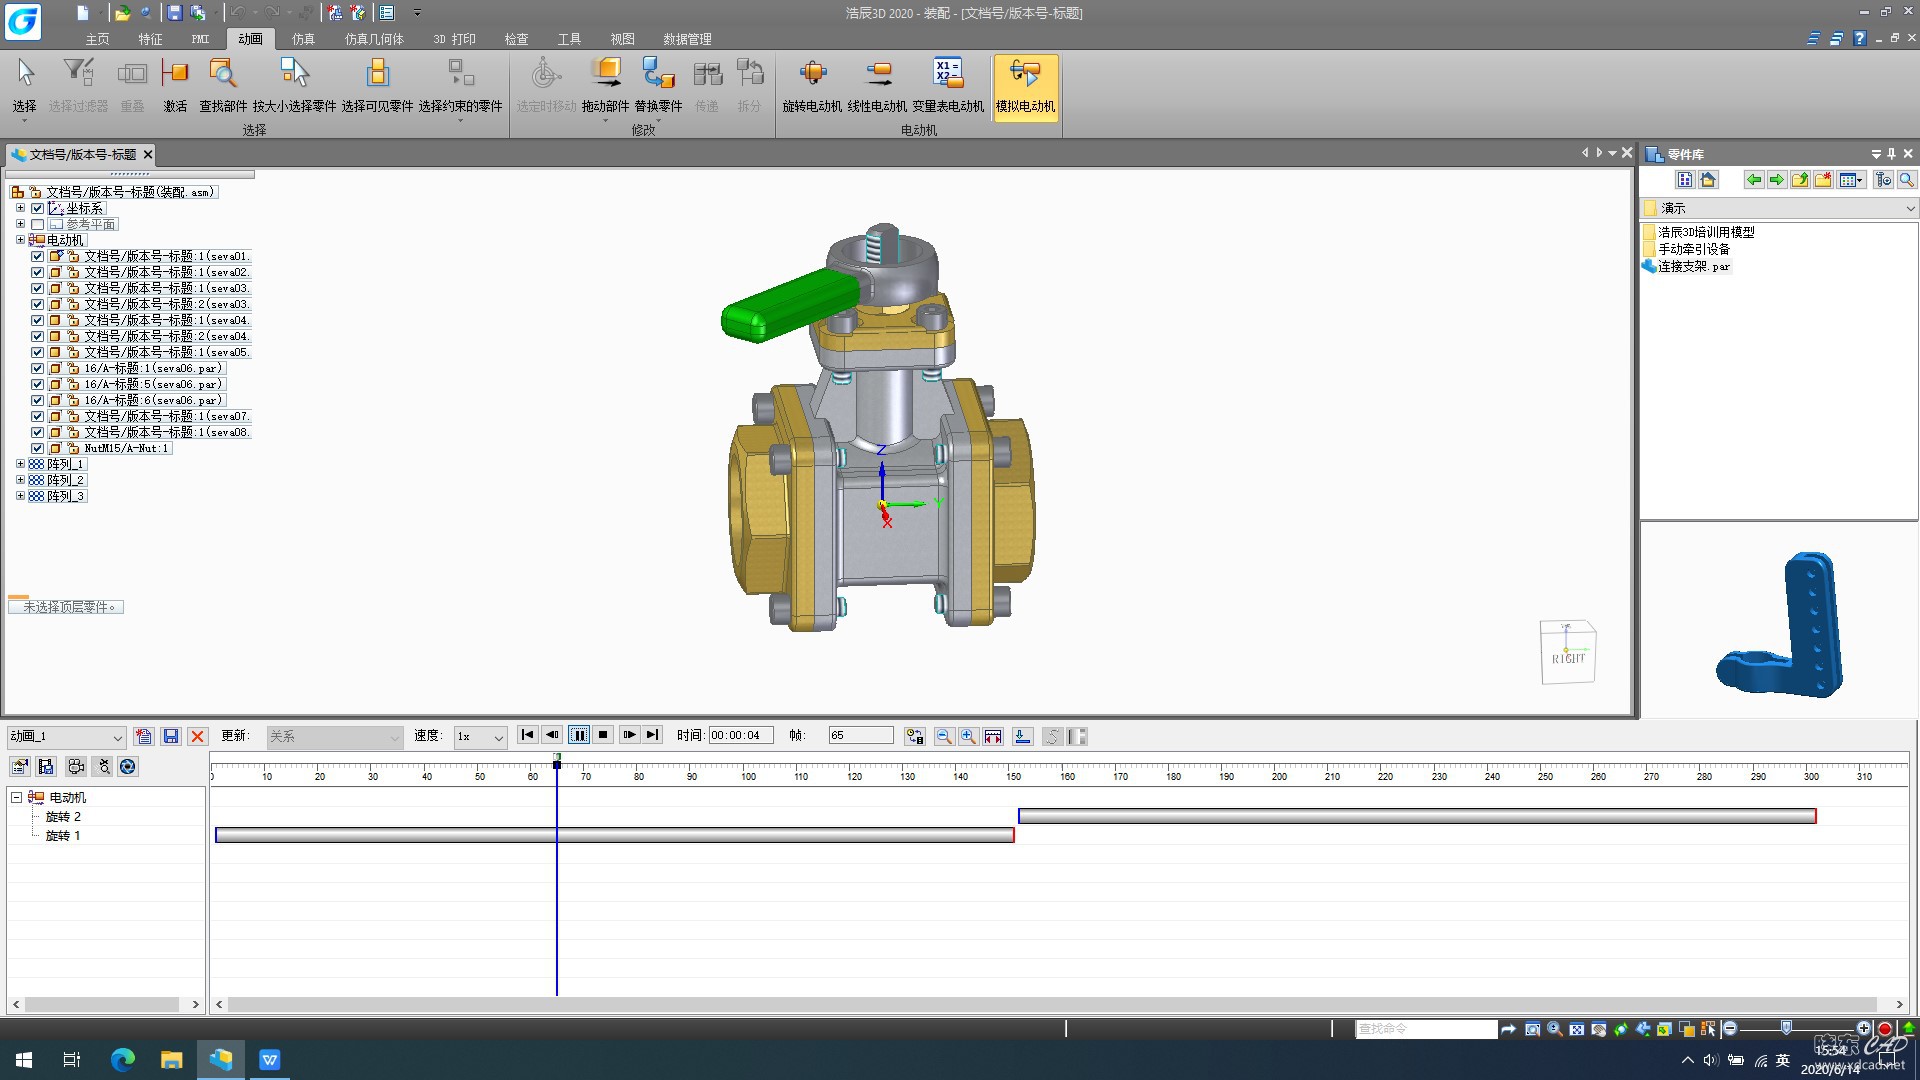
Task: Switch to the 主页 ribbon tab
Action: coord(97,39)
